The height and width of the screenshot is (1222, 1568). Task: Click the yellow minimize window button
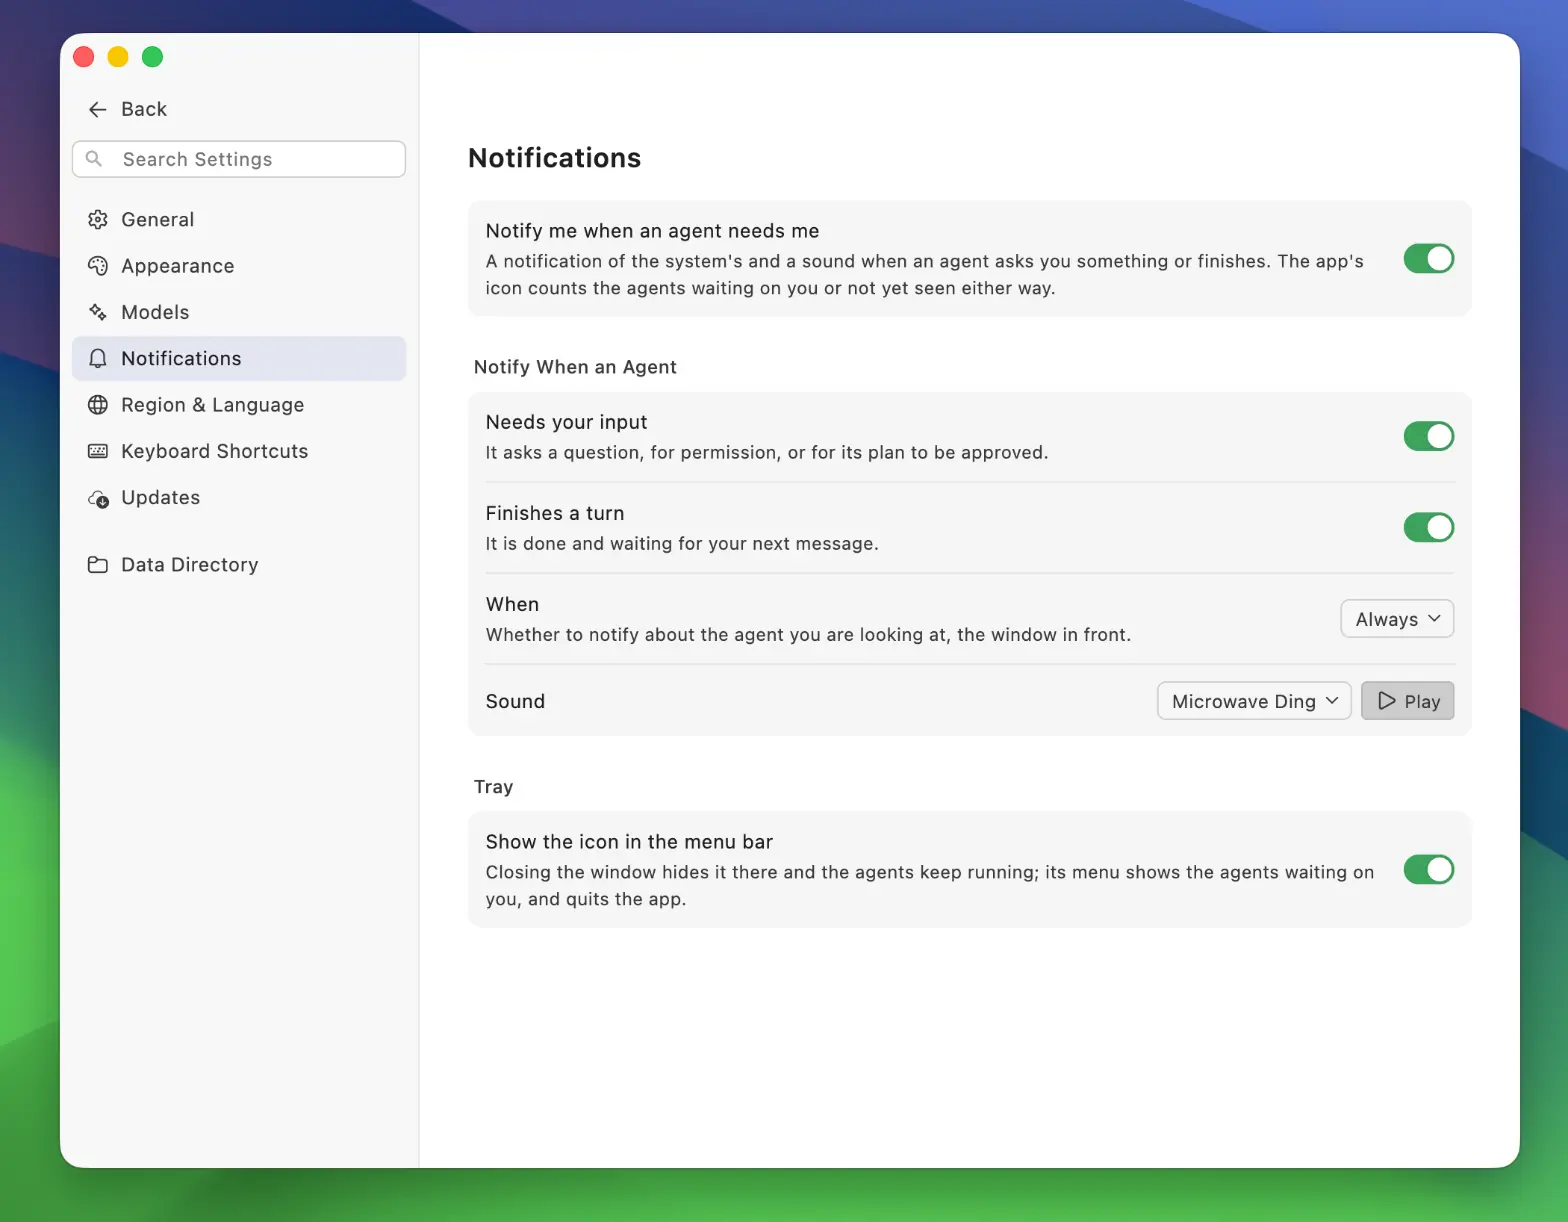coord(118,57)
